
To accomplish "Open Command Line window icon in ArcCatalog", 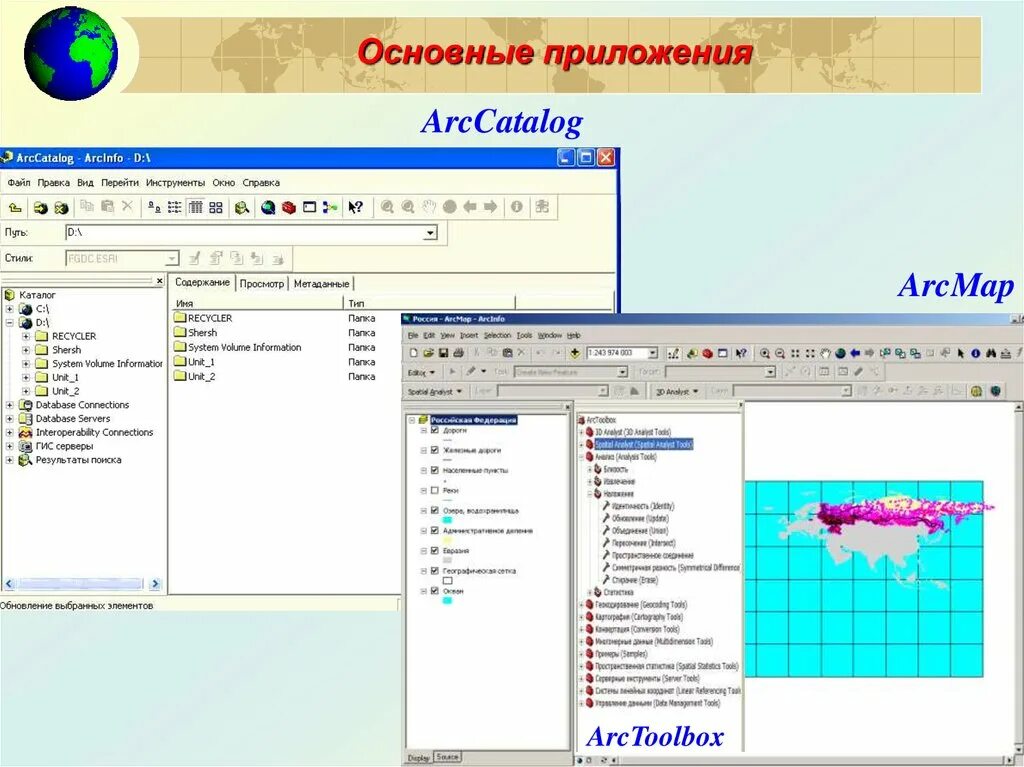I will 310,207.
